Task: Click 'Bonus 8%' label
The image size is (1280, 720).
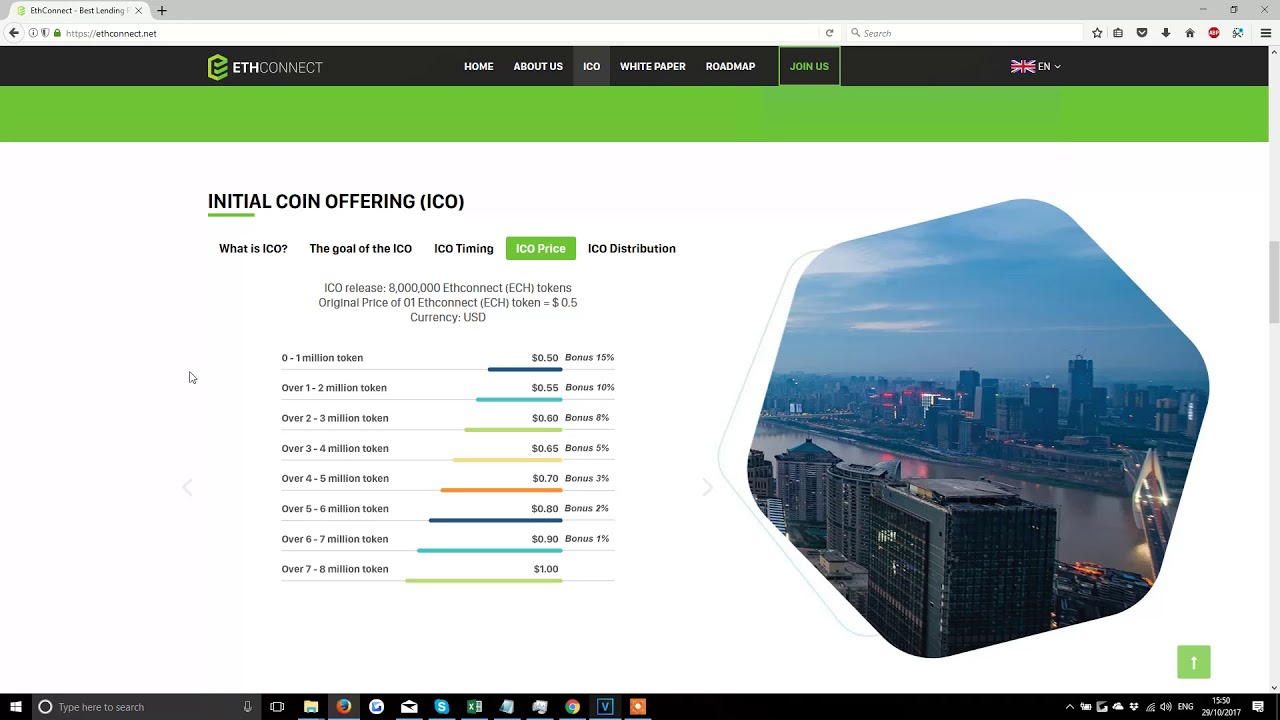Action: pos(587,418)
